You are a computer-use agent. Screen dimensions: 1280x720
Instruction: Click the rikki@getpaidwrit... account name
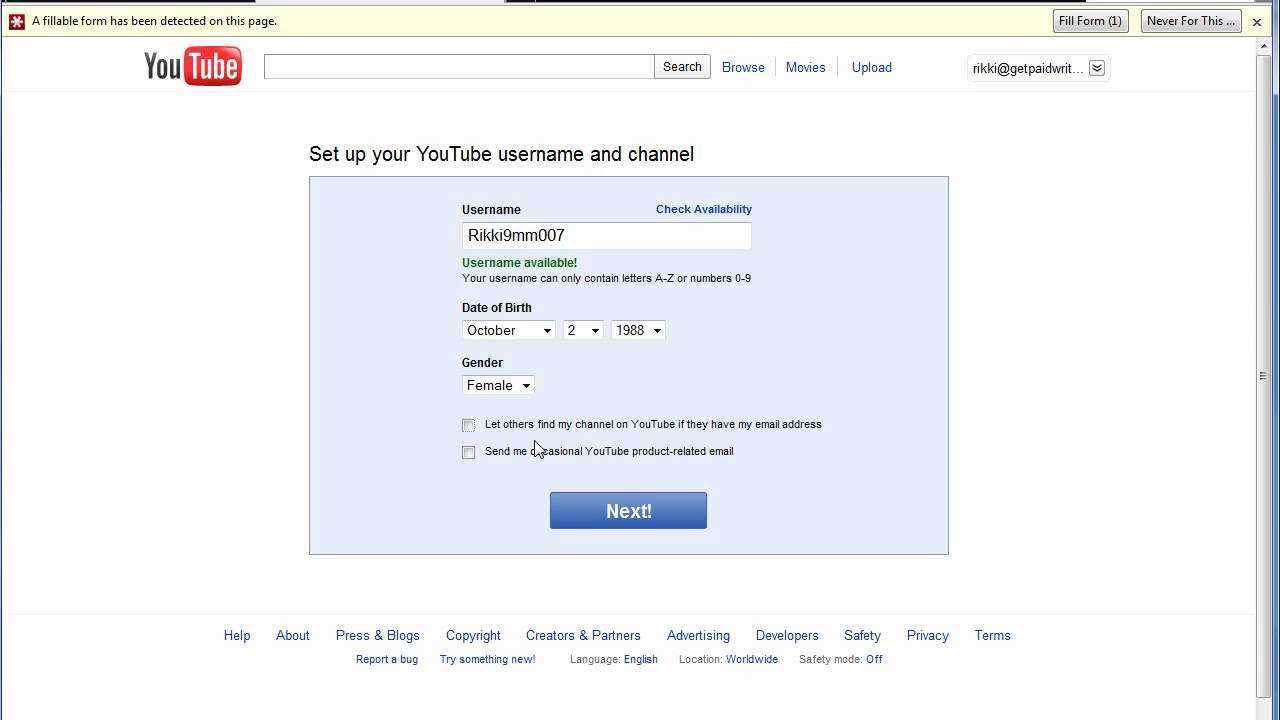[x=1028, y=68]
